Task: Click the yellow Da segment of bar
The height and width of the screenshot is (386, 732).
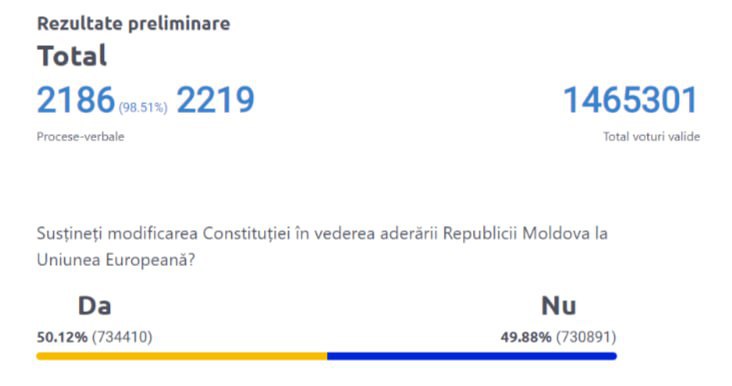Action: pos(182,356)
